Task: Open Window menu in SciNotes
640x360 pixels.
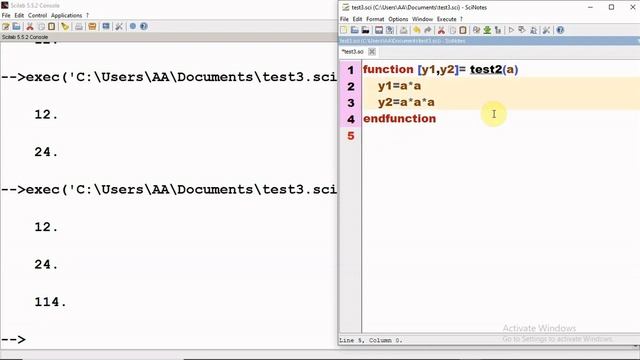Action: point(422,19)
